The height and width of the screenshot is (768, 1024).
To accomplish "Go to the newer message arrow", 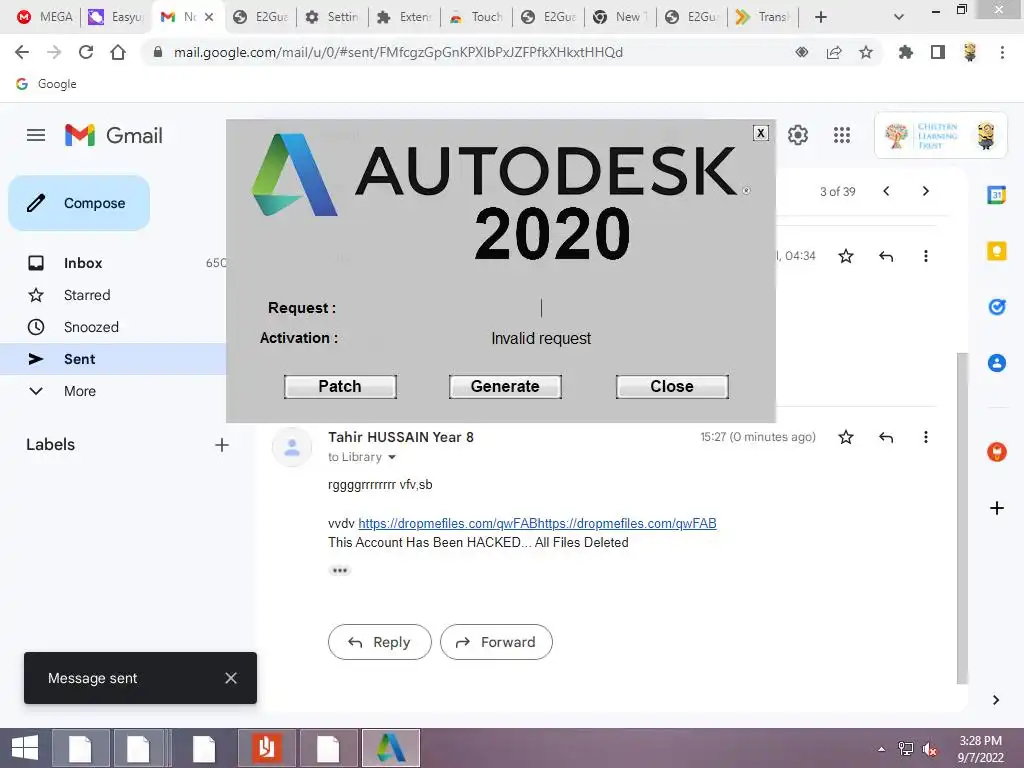I will click(886, 191).
